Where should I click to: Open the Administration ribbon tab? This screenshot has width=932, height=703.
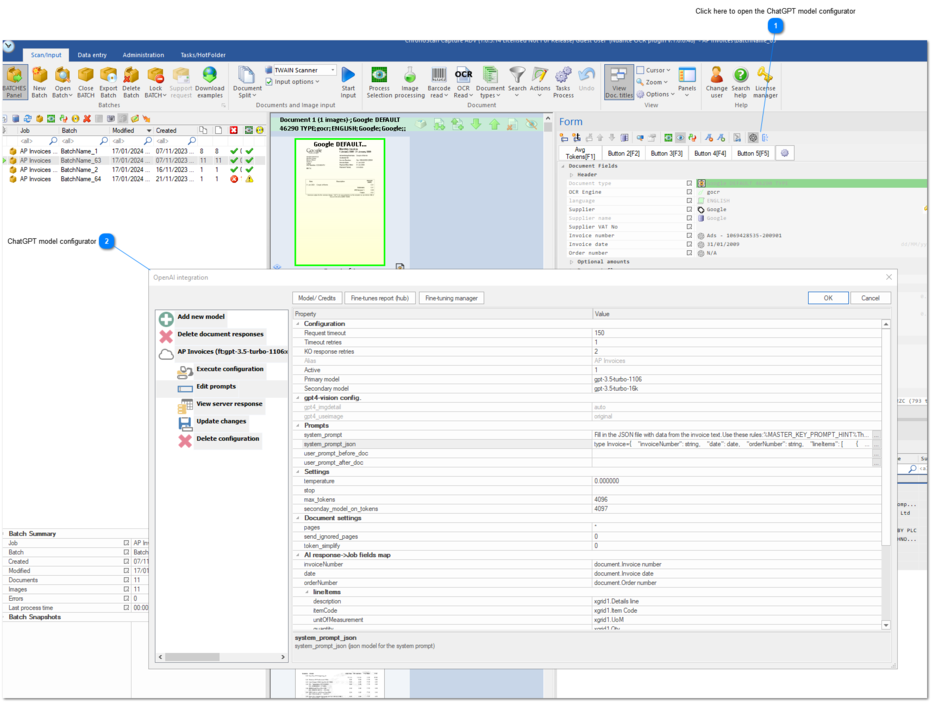[x=143, y=55]
